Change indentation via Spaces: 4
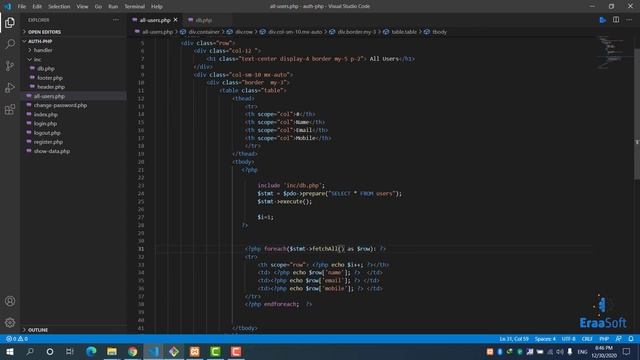This screenshot has width=640, height=360. (545, 339)
